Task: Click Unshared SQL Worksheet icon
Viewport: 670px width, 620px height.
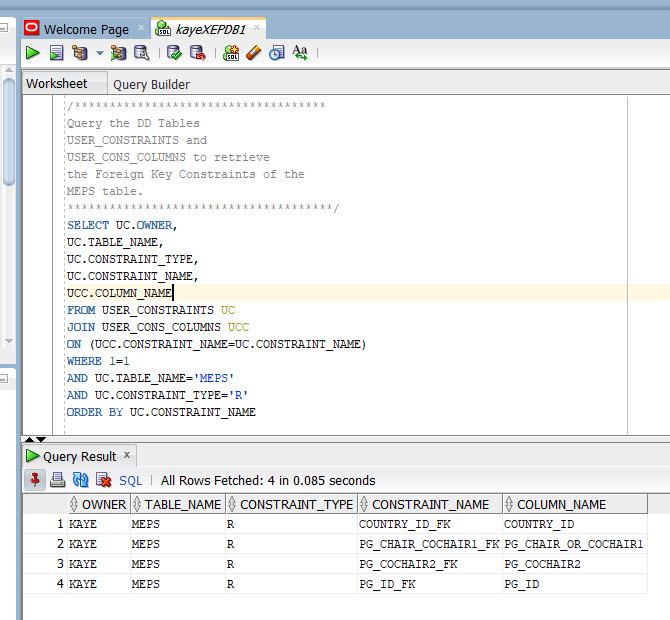Action: click(231, 53)
